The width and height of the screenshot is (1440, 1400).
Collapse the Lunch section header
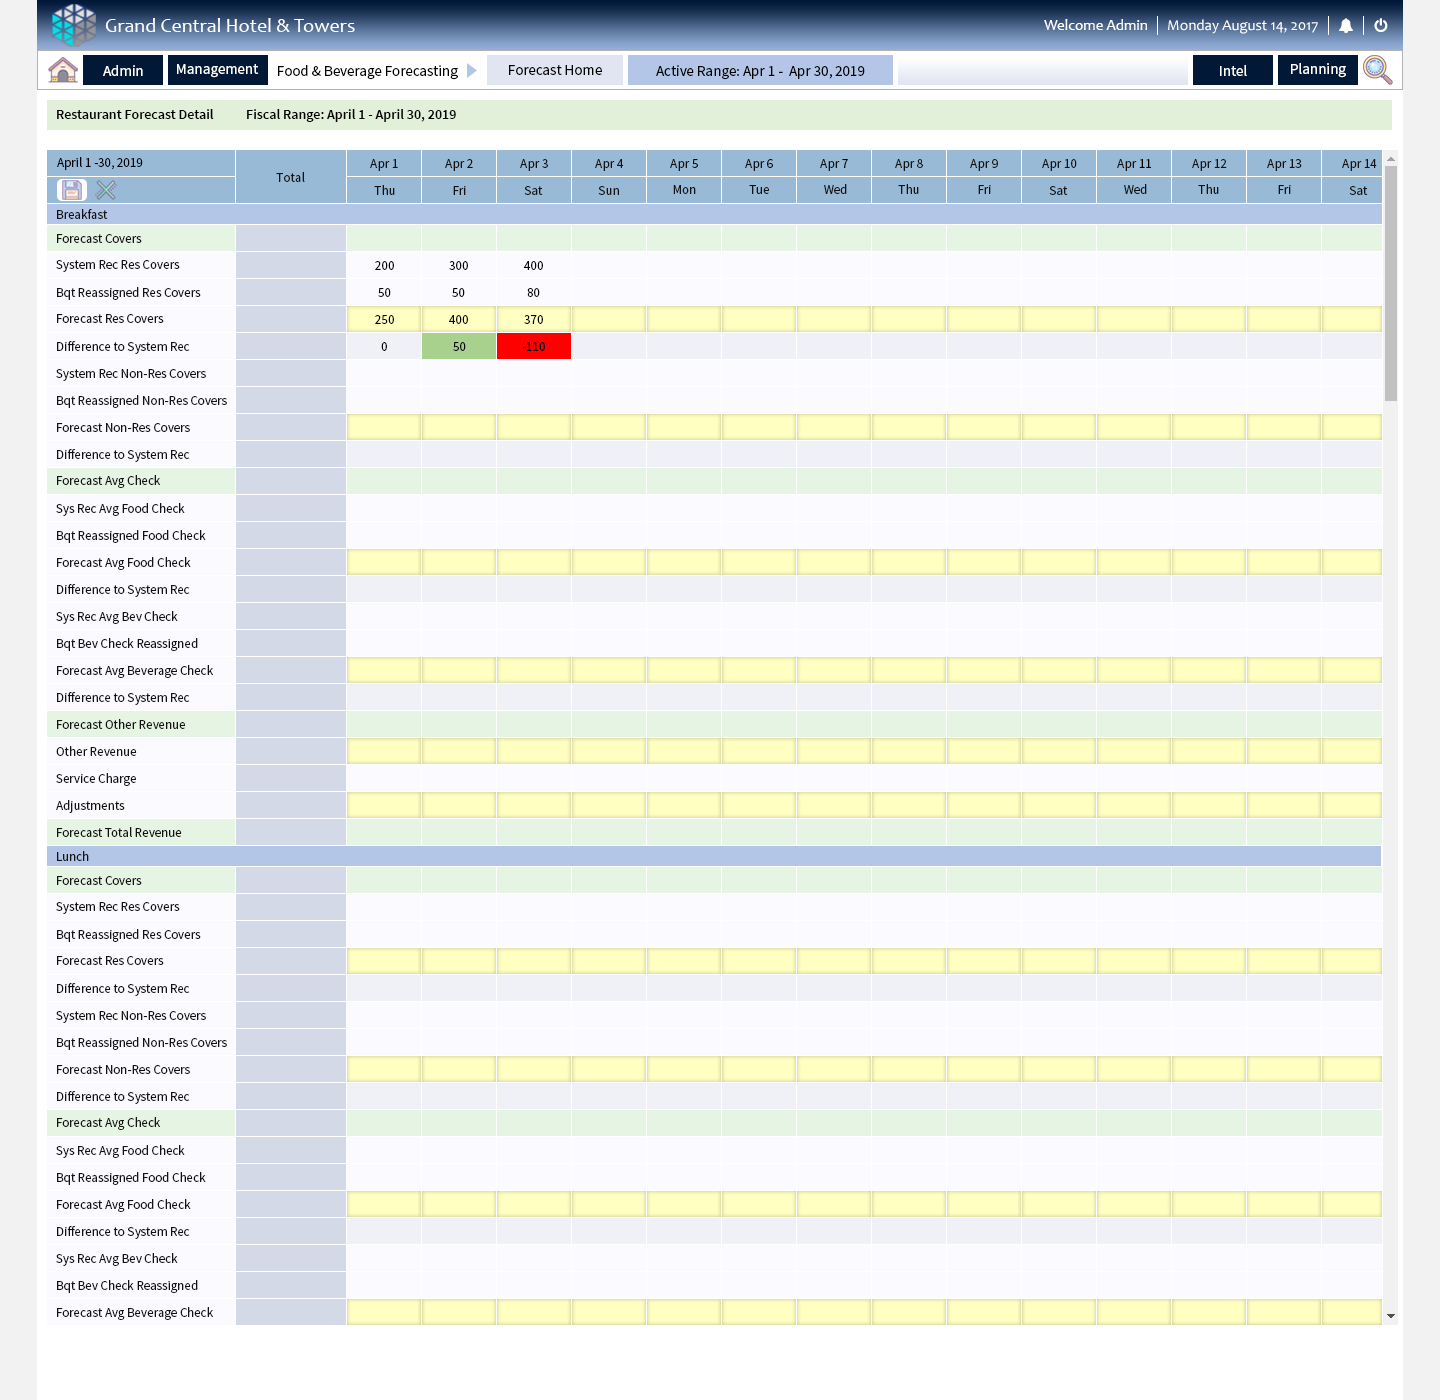(73, 857)
